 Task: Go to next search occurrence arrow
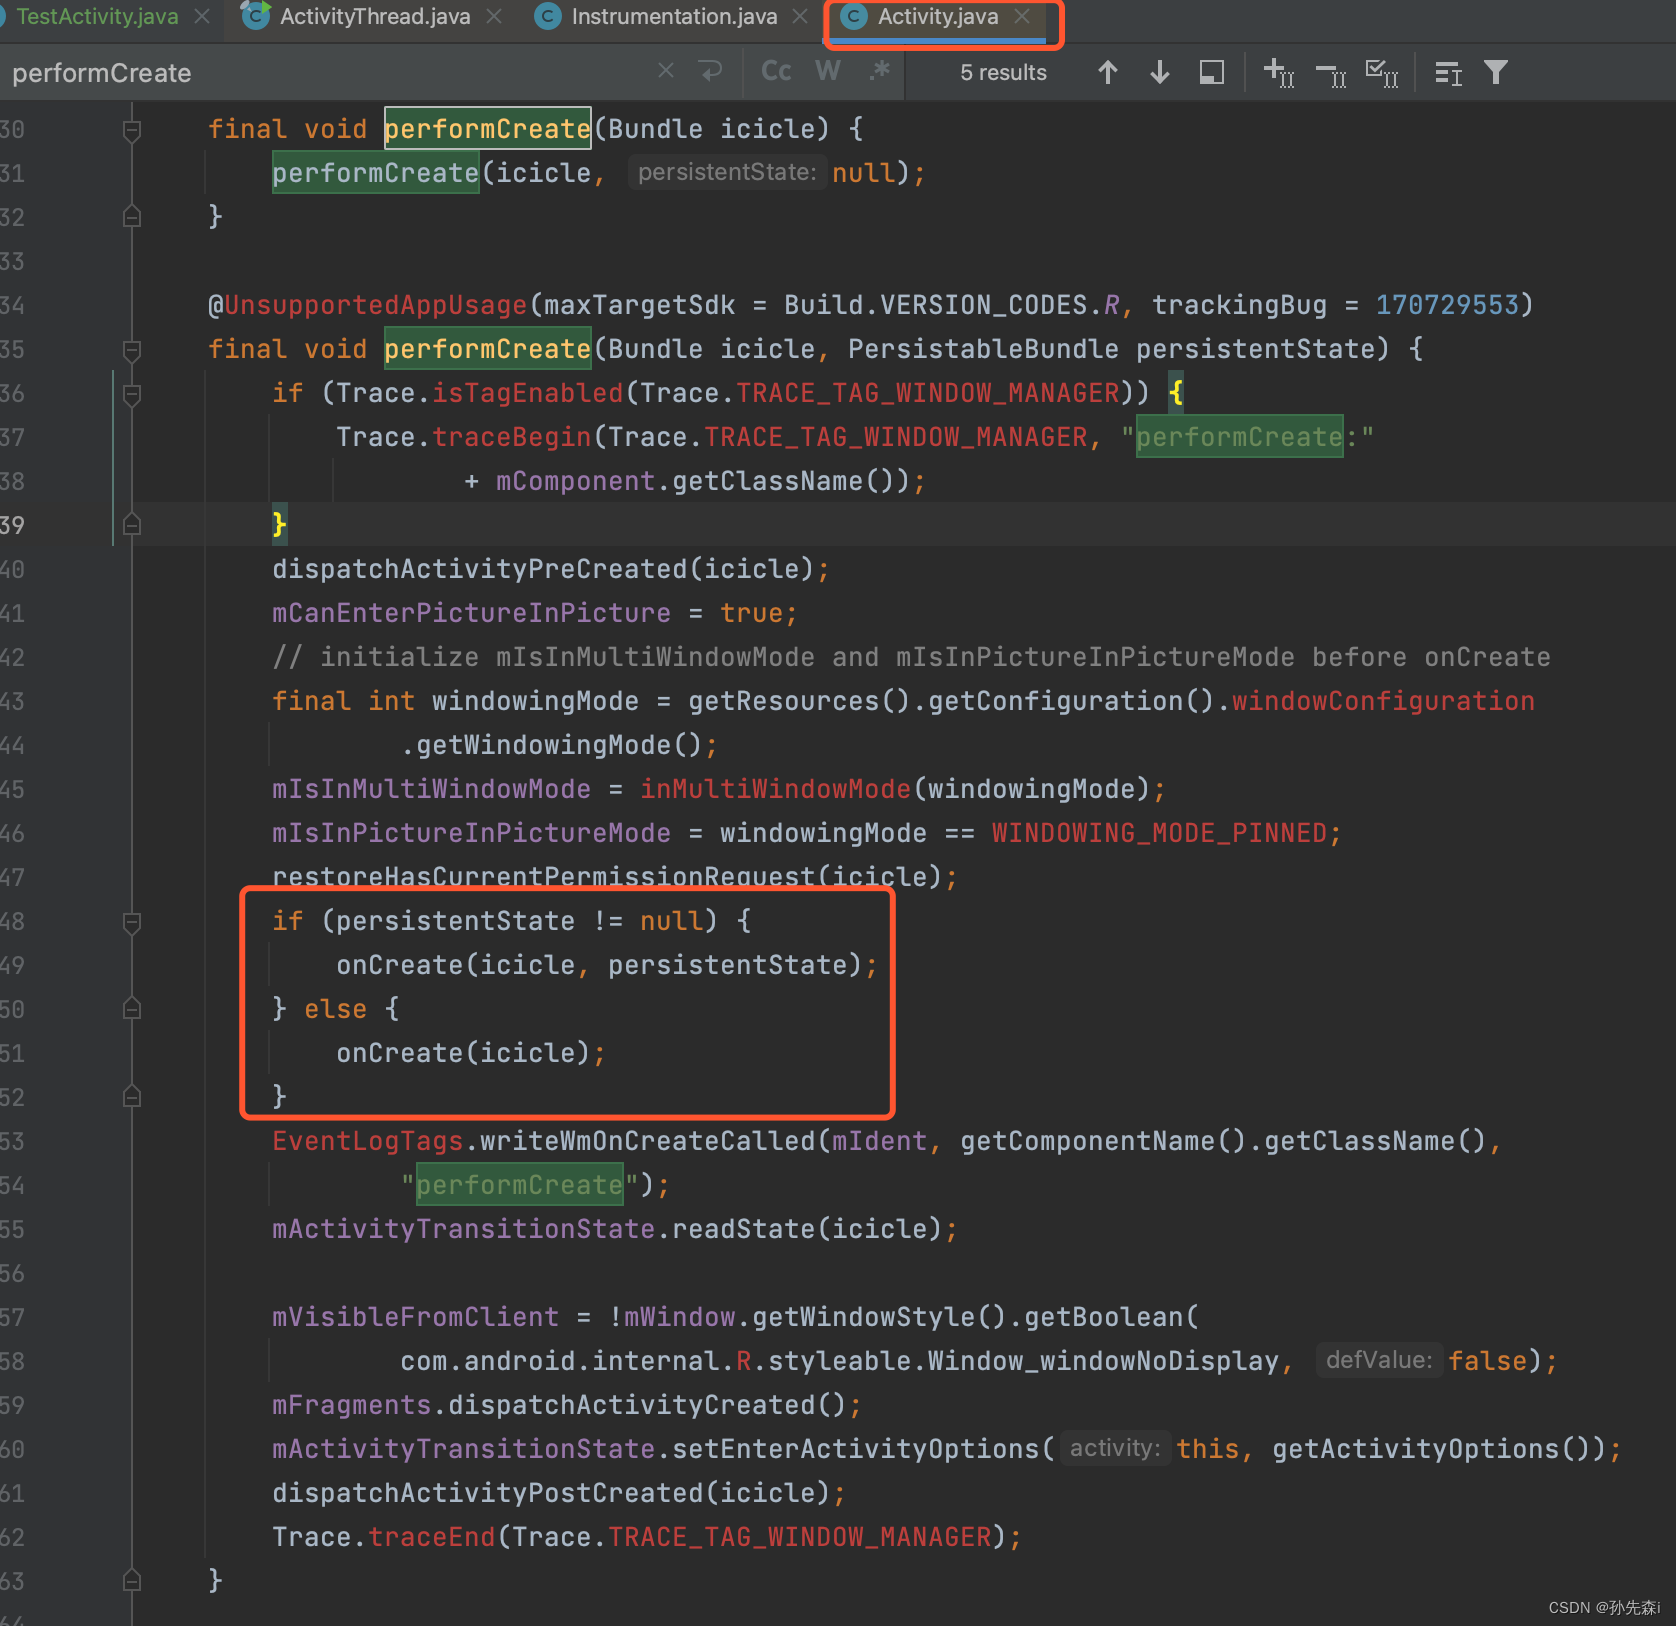click(x=1160, y=72)
